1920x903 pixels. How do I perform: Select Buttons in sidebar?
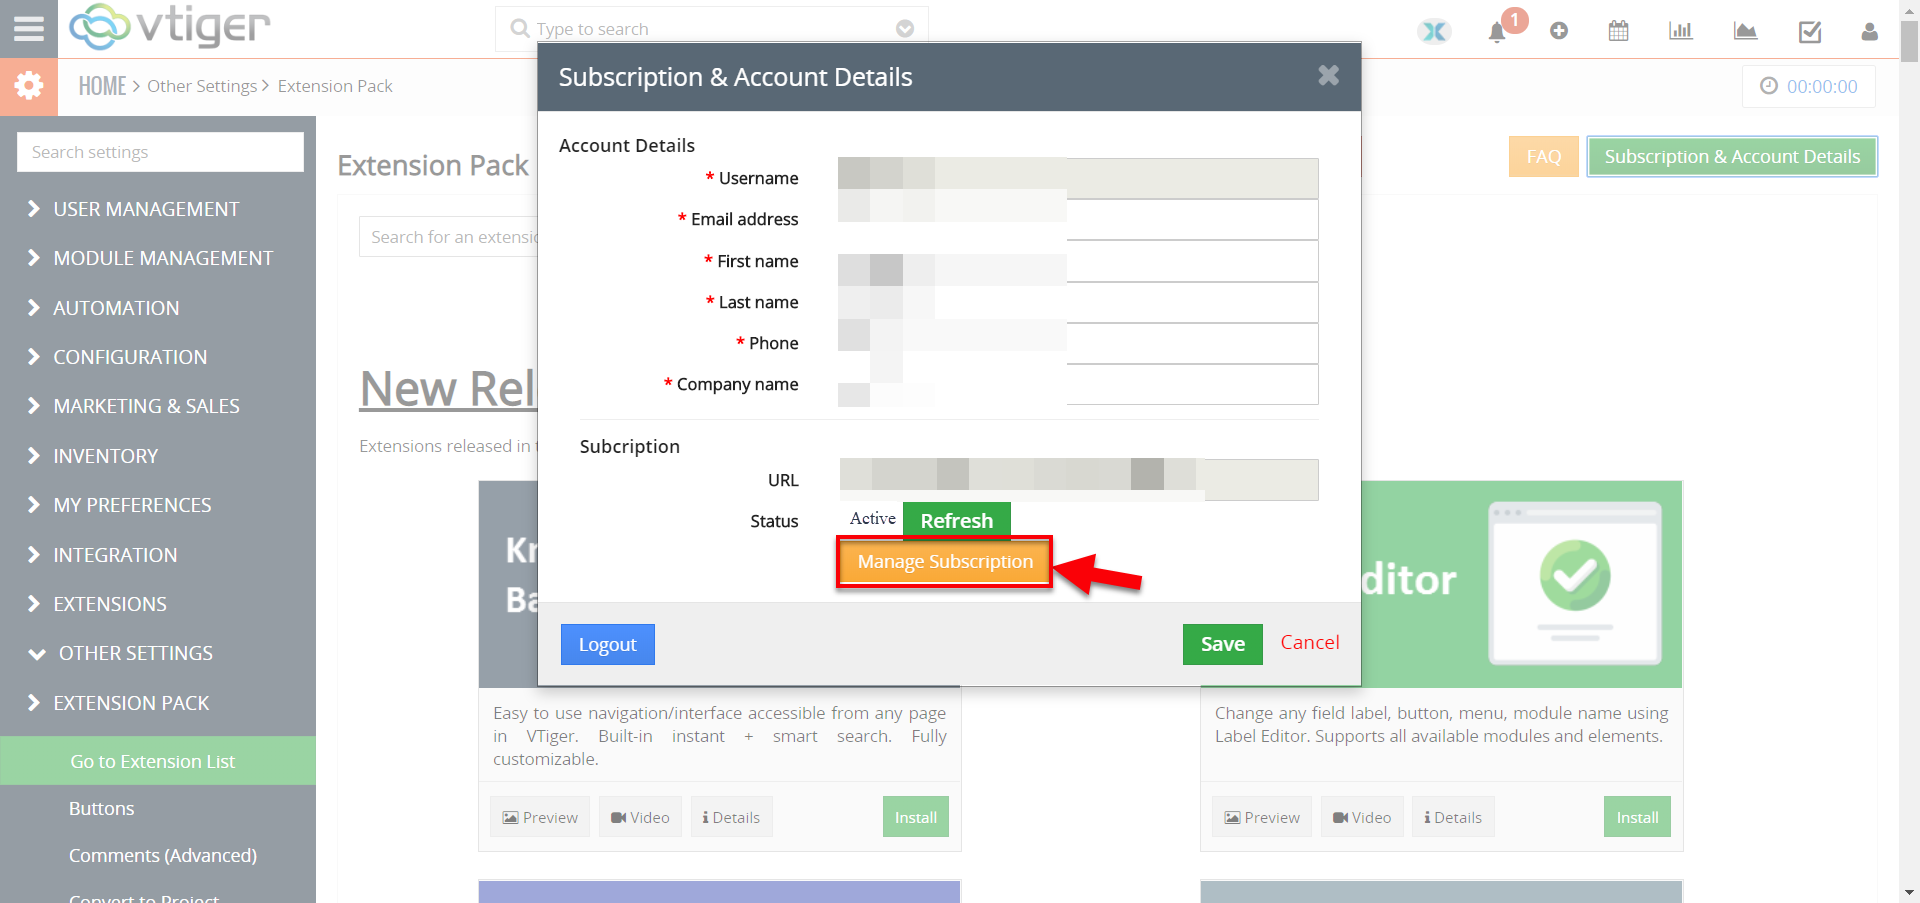point(101,808)
